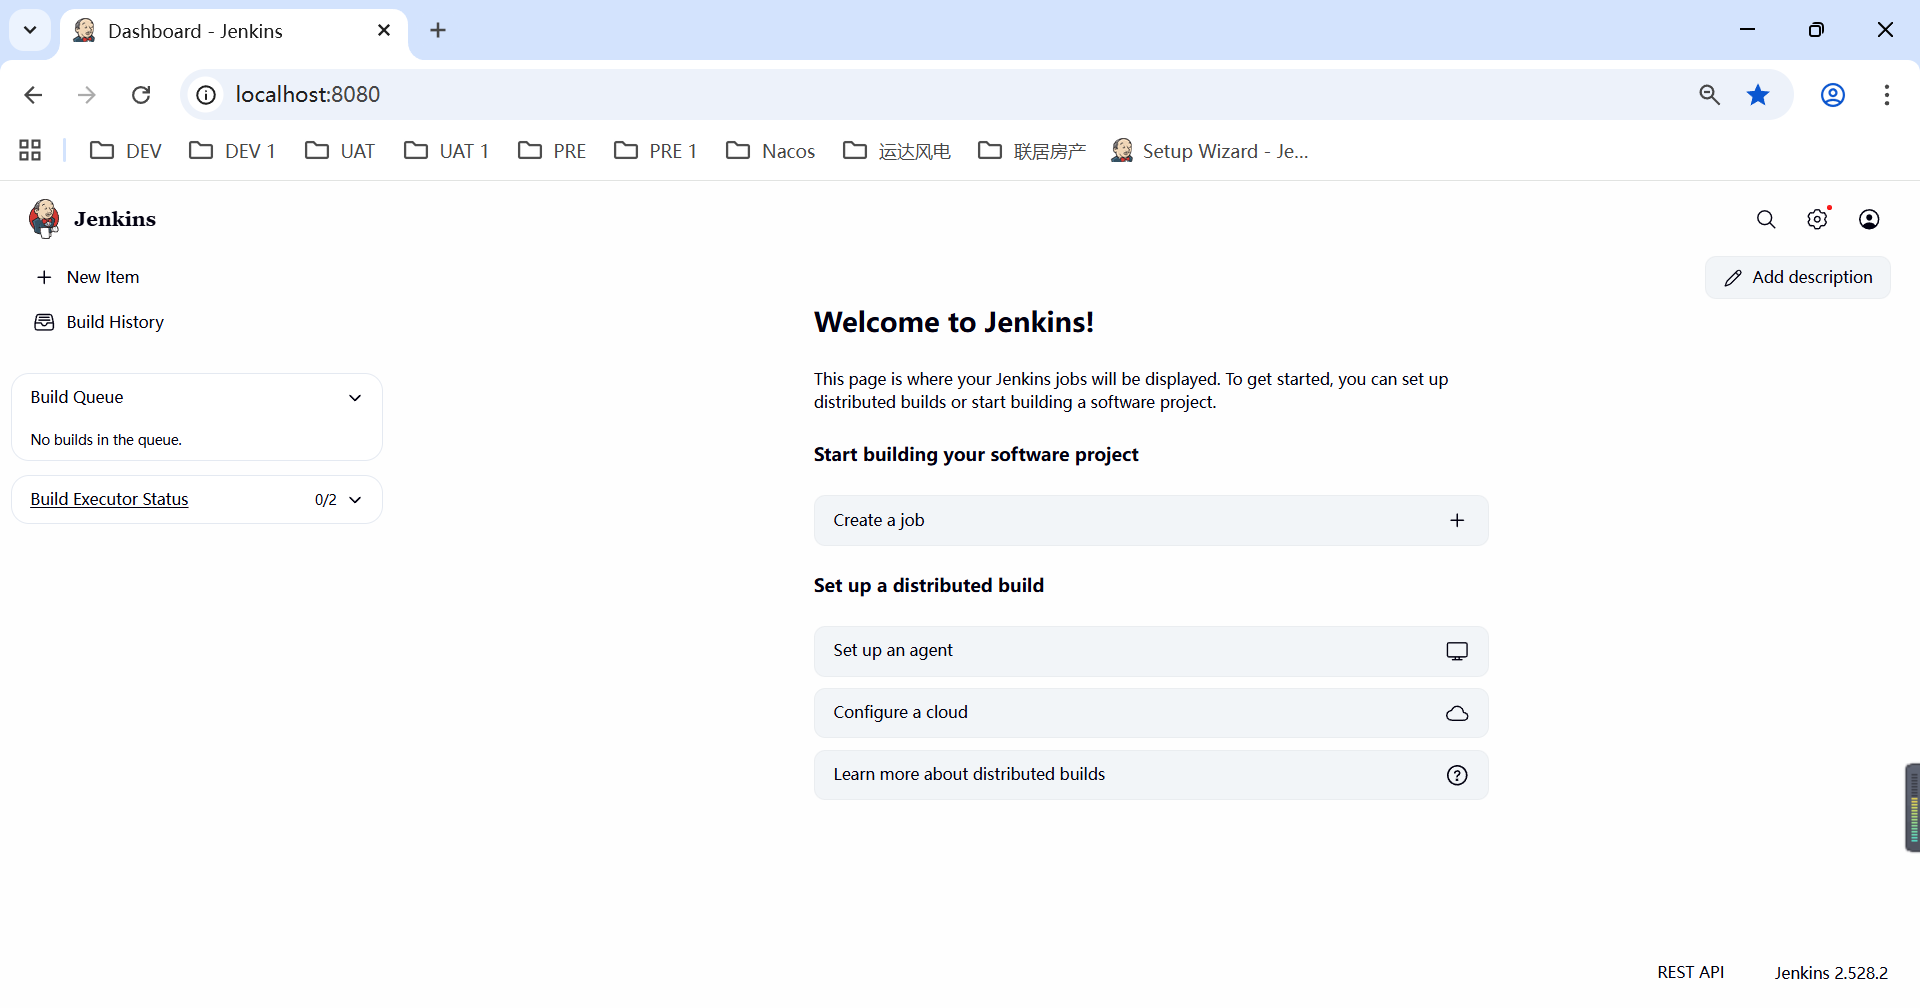Click the Jenkins logo mascot icon

pos(44,219)
